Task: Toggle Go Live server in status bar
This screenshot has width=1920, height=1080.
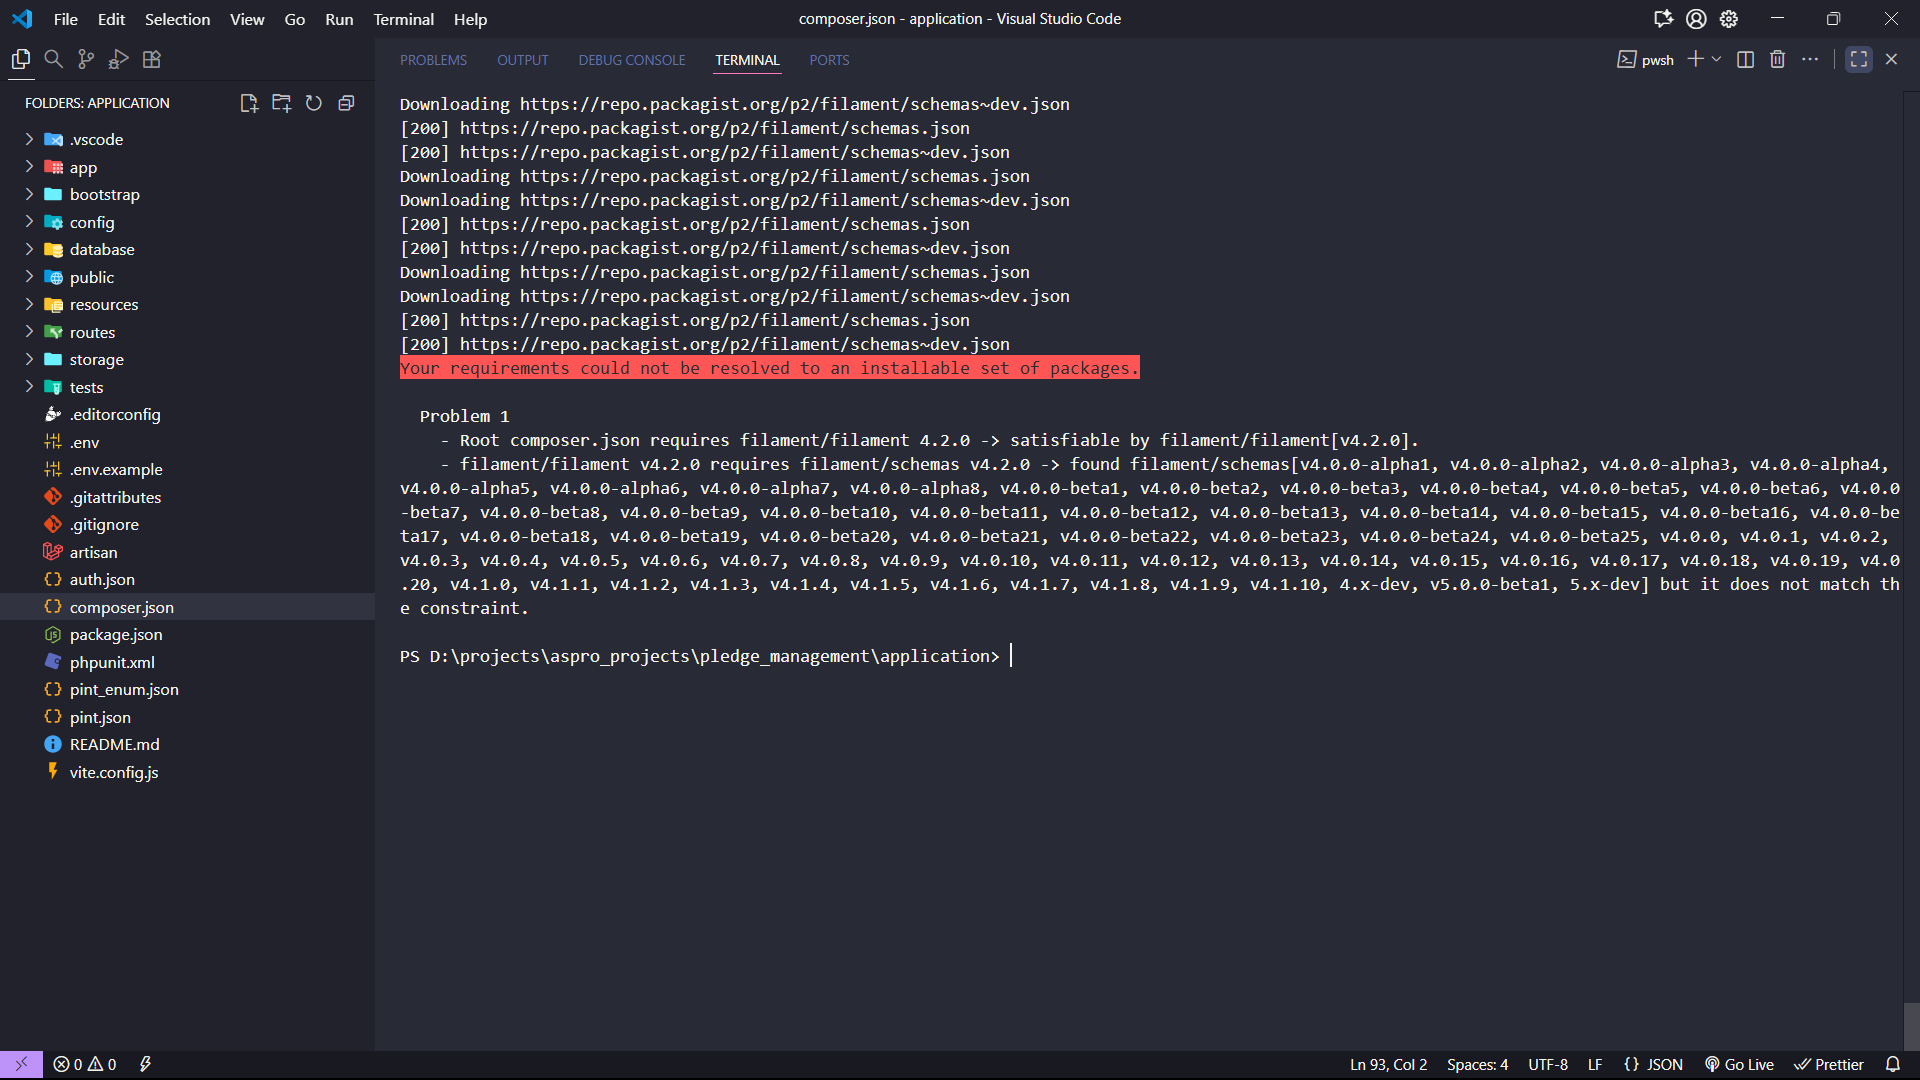Action: tap(1739, 1065)
